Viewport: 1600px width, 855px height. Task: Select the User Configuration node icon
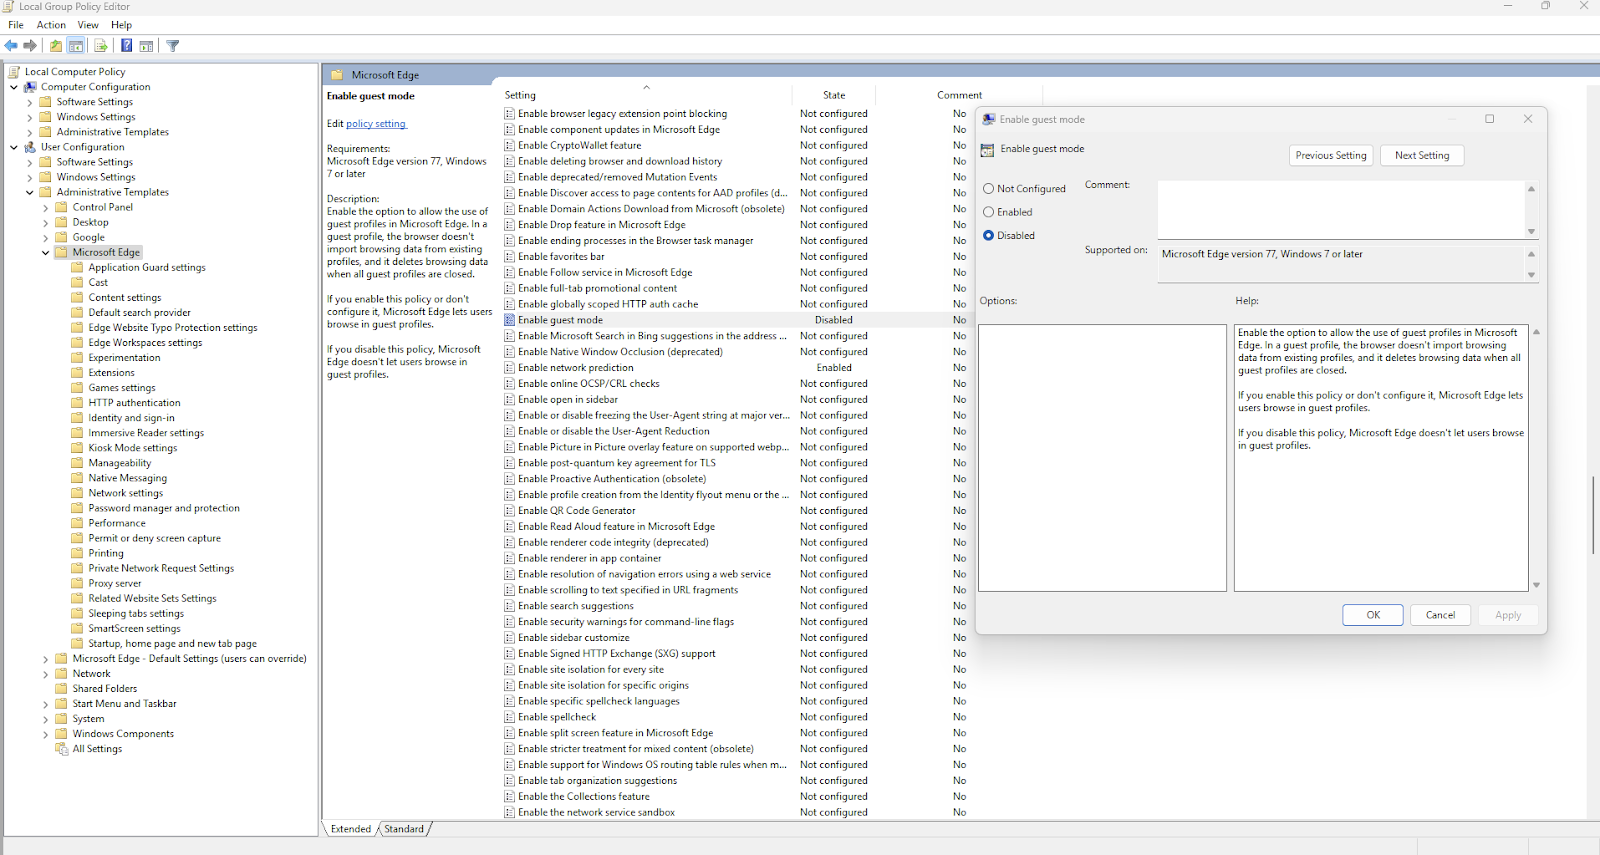point(30,147)
